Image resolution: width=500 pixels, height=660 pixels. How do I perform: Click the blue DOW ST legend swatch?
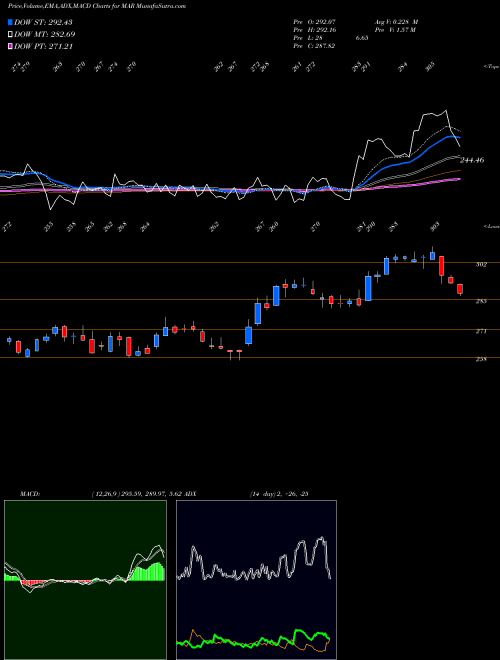pyautogui.click(x=11, y=22)
